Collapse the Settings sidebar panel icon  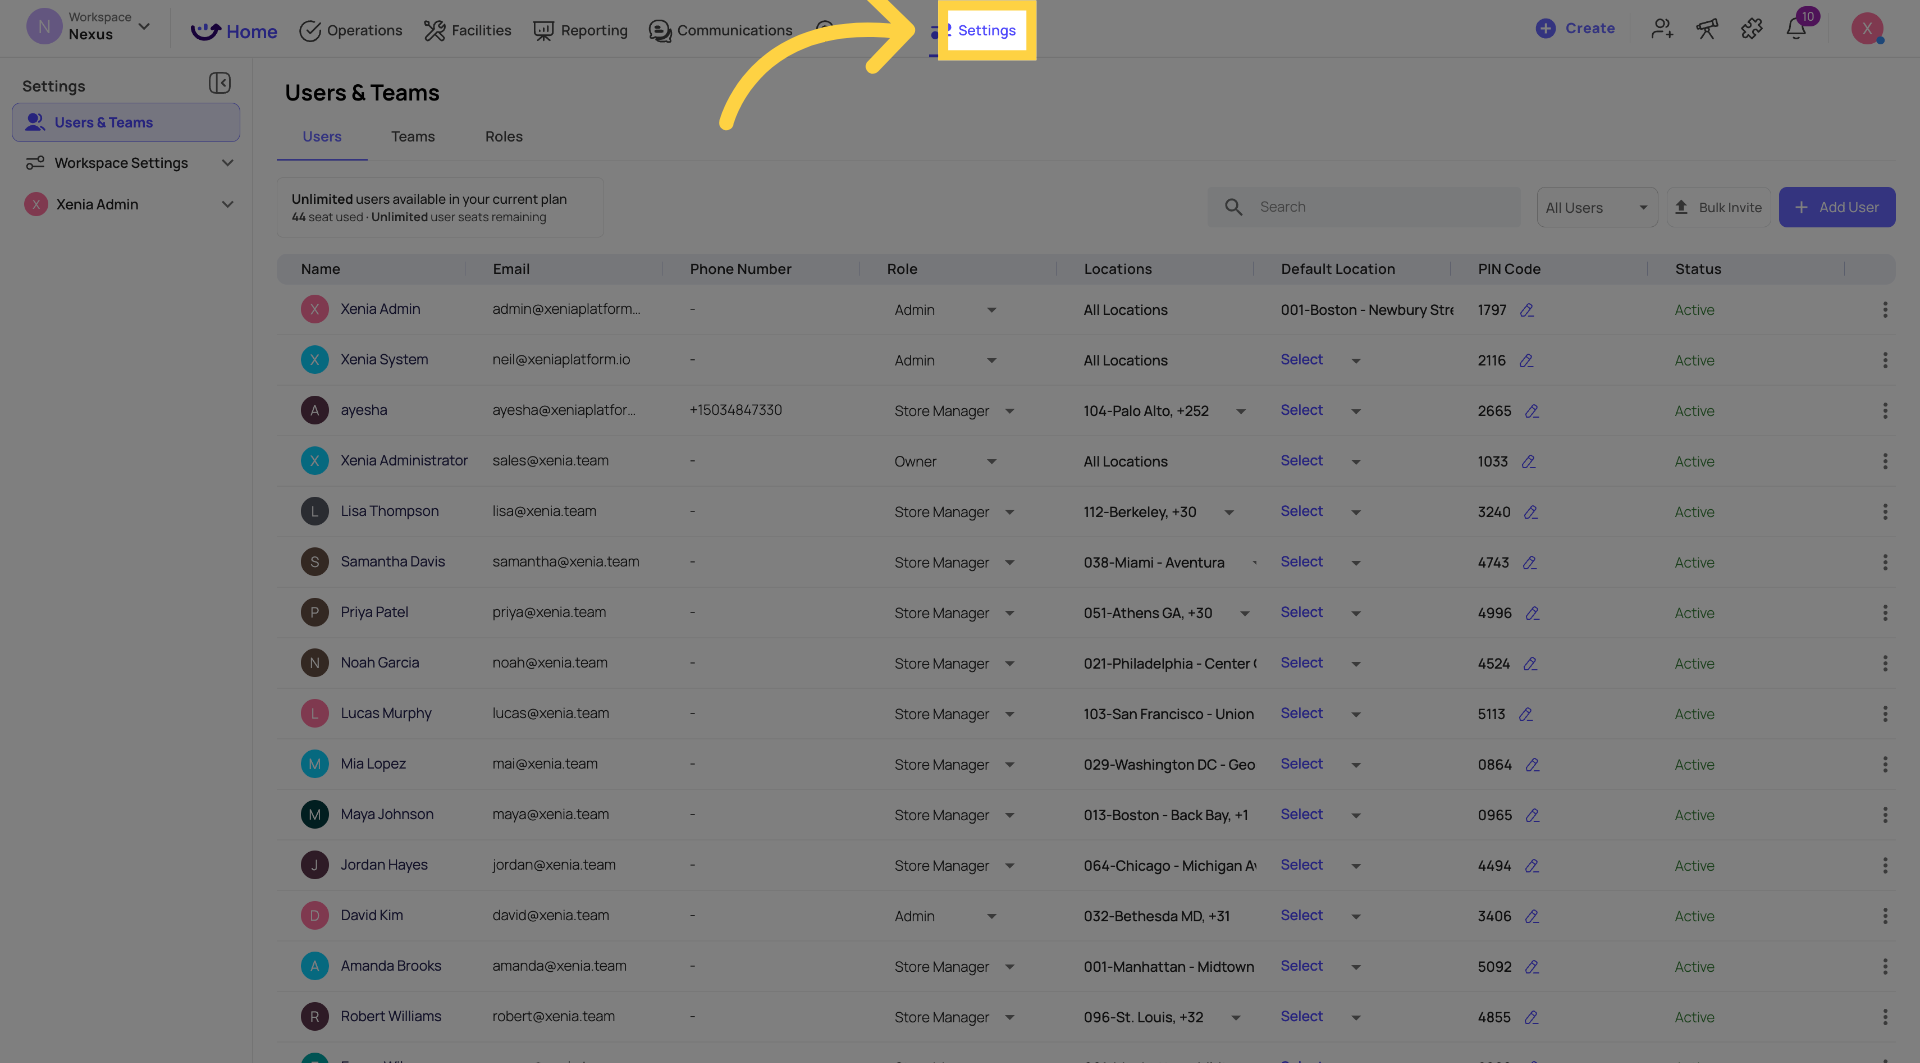[220, 83]
